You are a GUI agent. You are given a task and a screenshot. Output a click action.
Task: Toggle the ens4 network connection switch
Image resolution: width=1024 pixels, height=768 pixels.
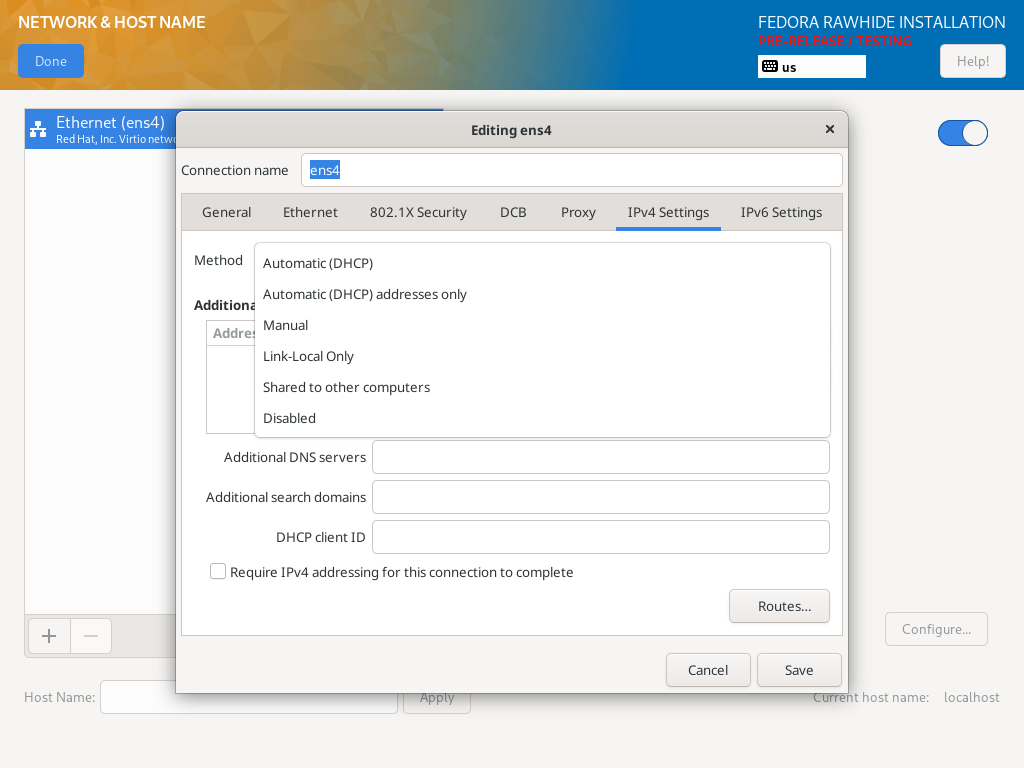963,133
